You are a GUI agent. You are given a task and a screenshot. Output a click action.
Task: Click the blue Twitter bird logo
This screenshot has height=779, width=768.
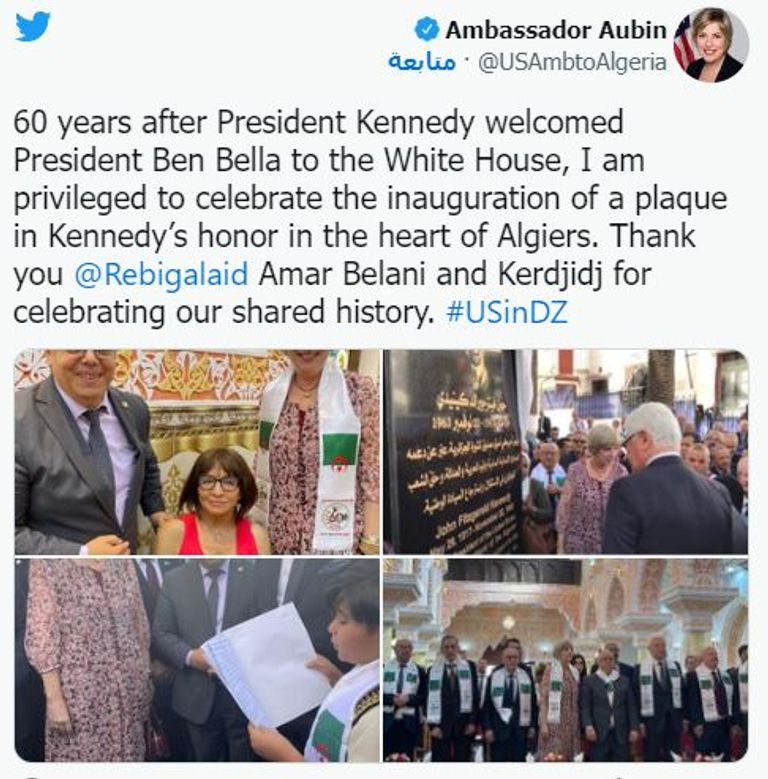pyautogui.click(x=33, y=27)
